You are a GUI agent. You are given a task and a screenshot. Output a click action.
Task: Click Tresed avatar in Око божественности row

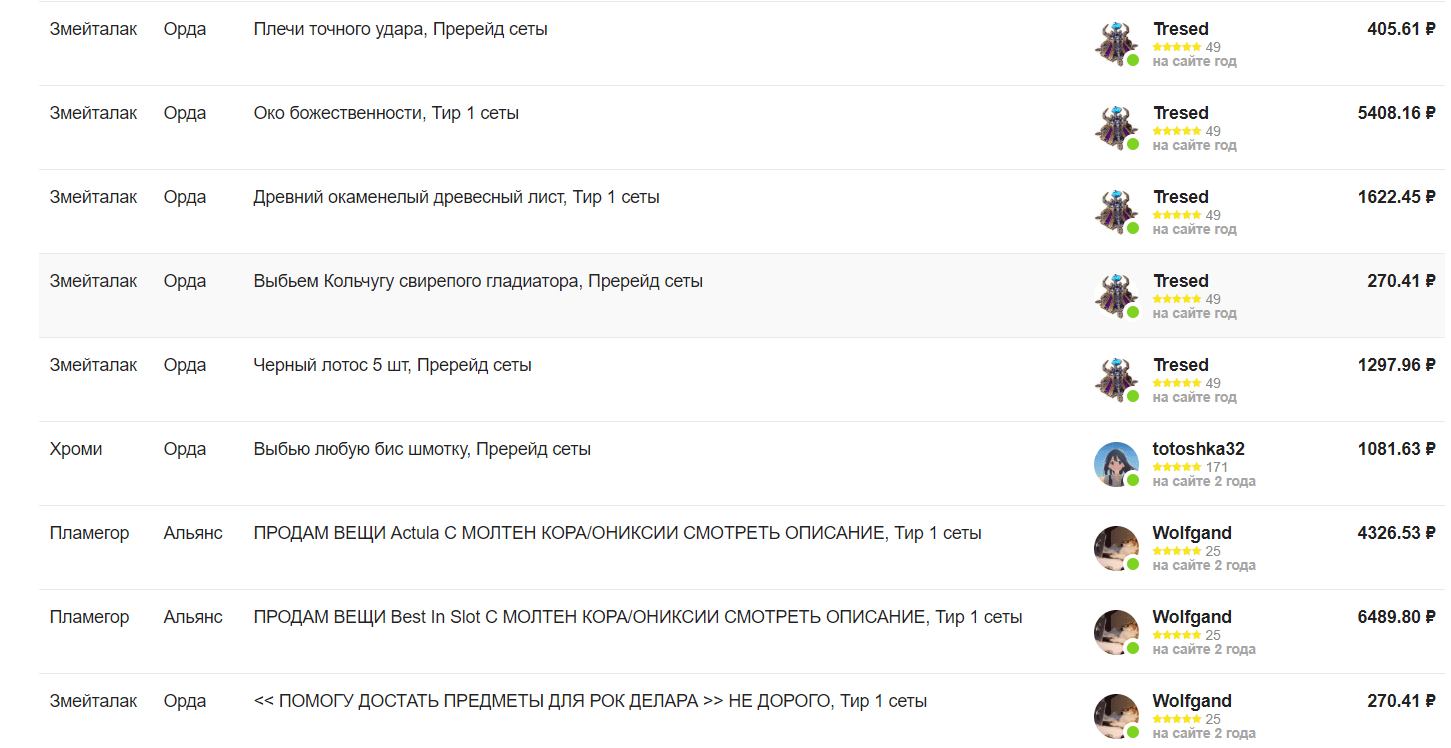(1116, 128)
